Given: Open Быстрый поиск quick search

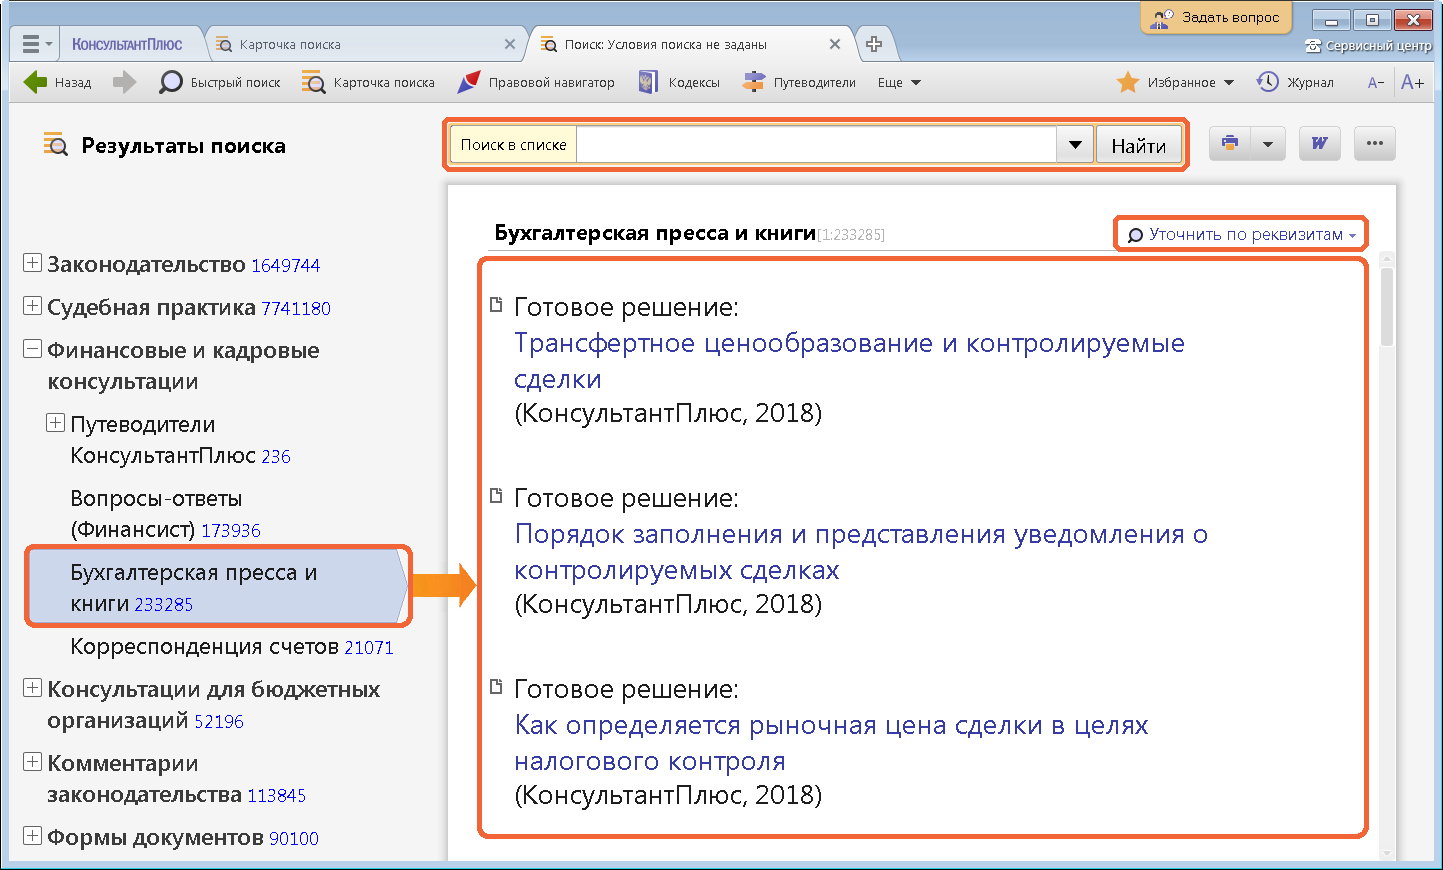Looking at the screenshot, I should coord(220,82).
